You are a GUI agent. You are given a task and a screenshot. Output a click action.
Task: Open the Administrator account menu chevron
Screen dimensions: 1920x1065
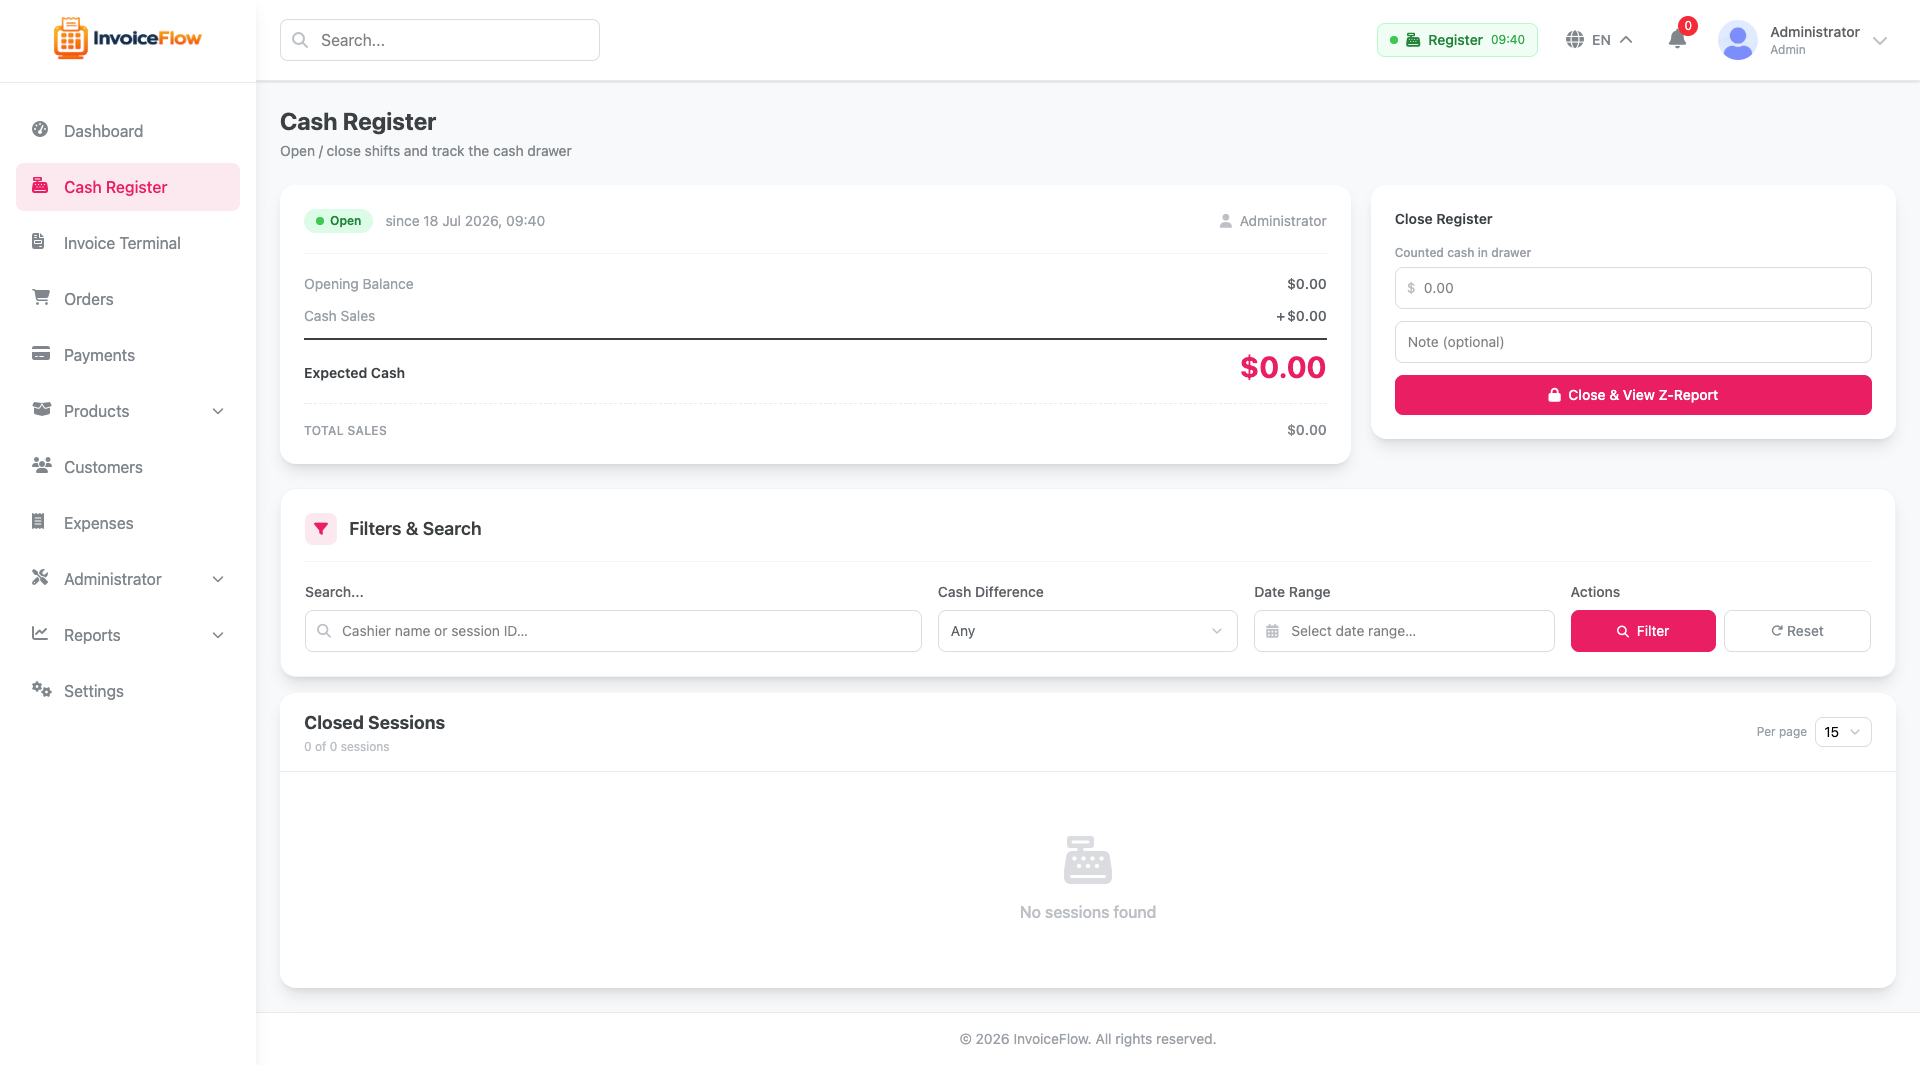coord(1880,41)
